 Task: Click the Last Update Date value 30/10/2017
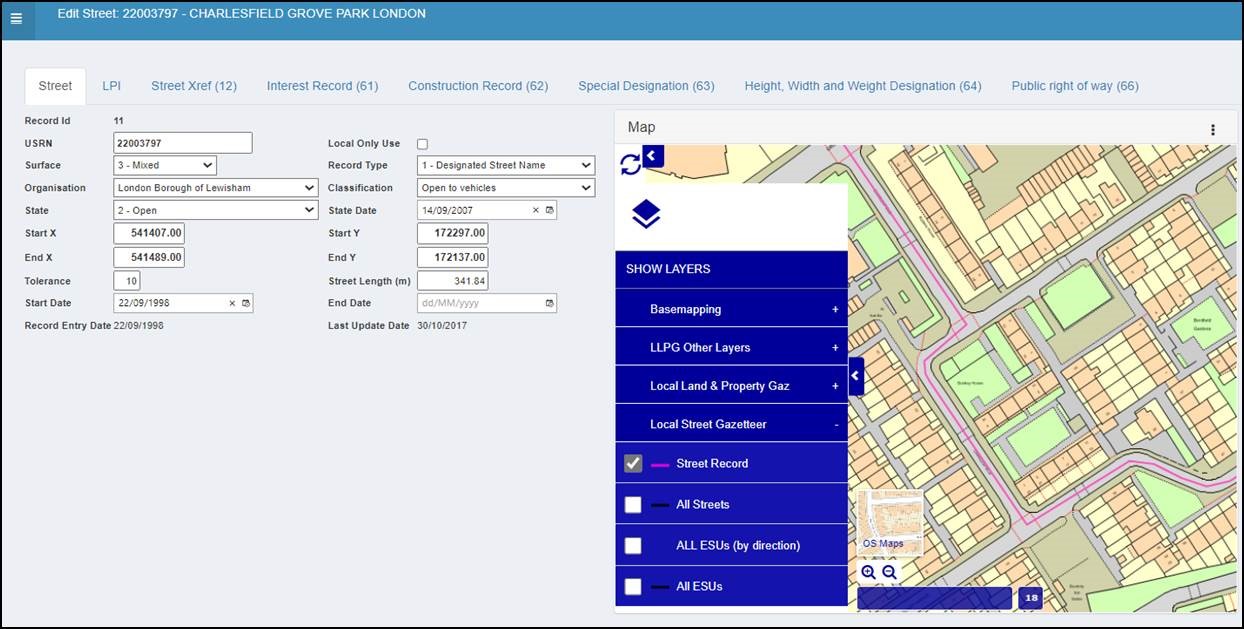click(442, 326)
